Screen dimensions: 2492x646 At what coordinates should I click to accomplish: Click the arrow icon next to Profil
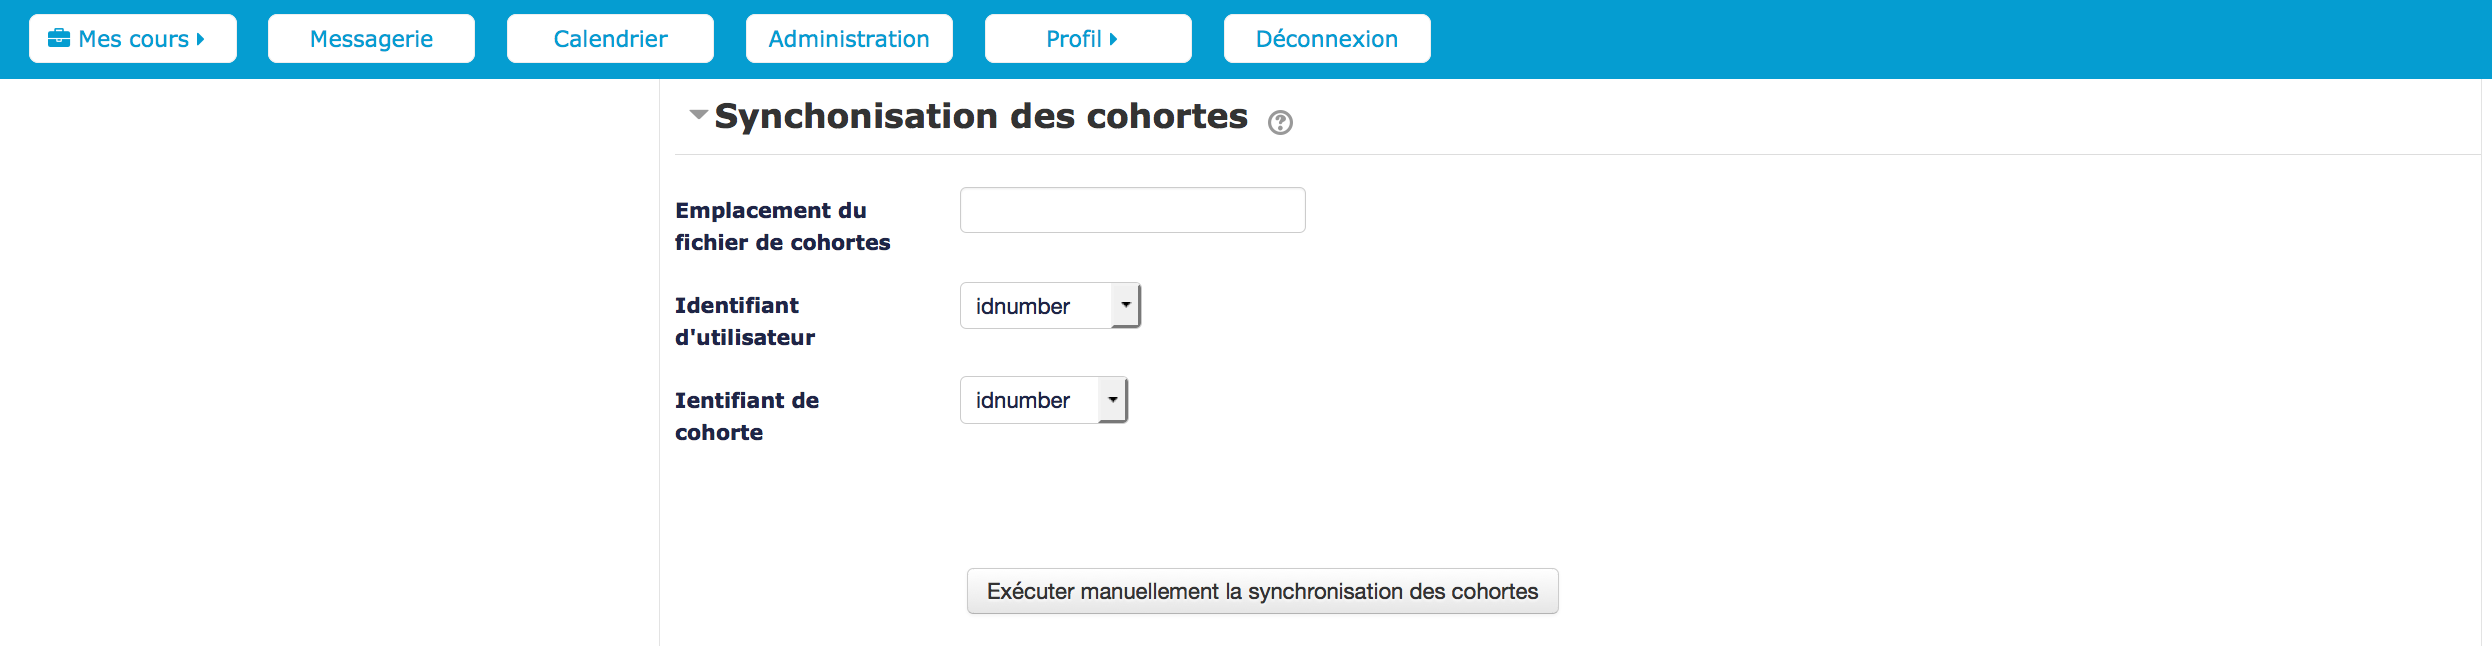(1113, 39)
